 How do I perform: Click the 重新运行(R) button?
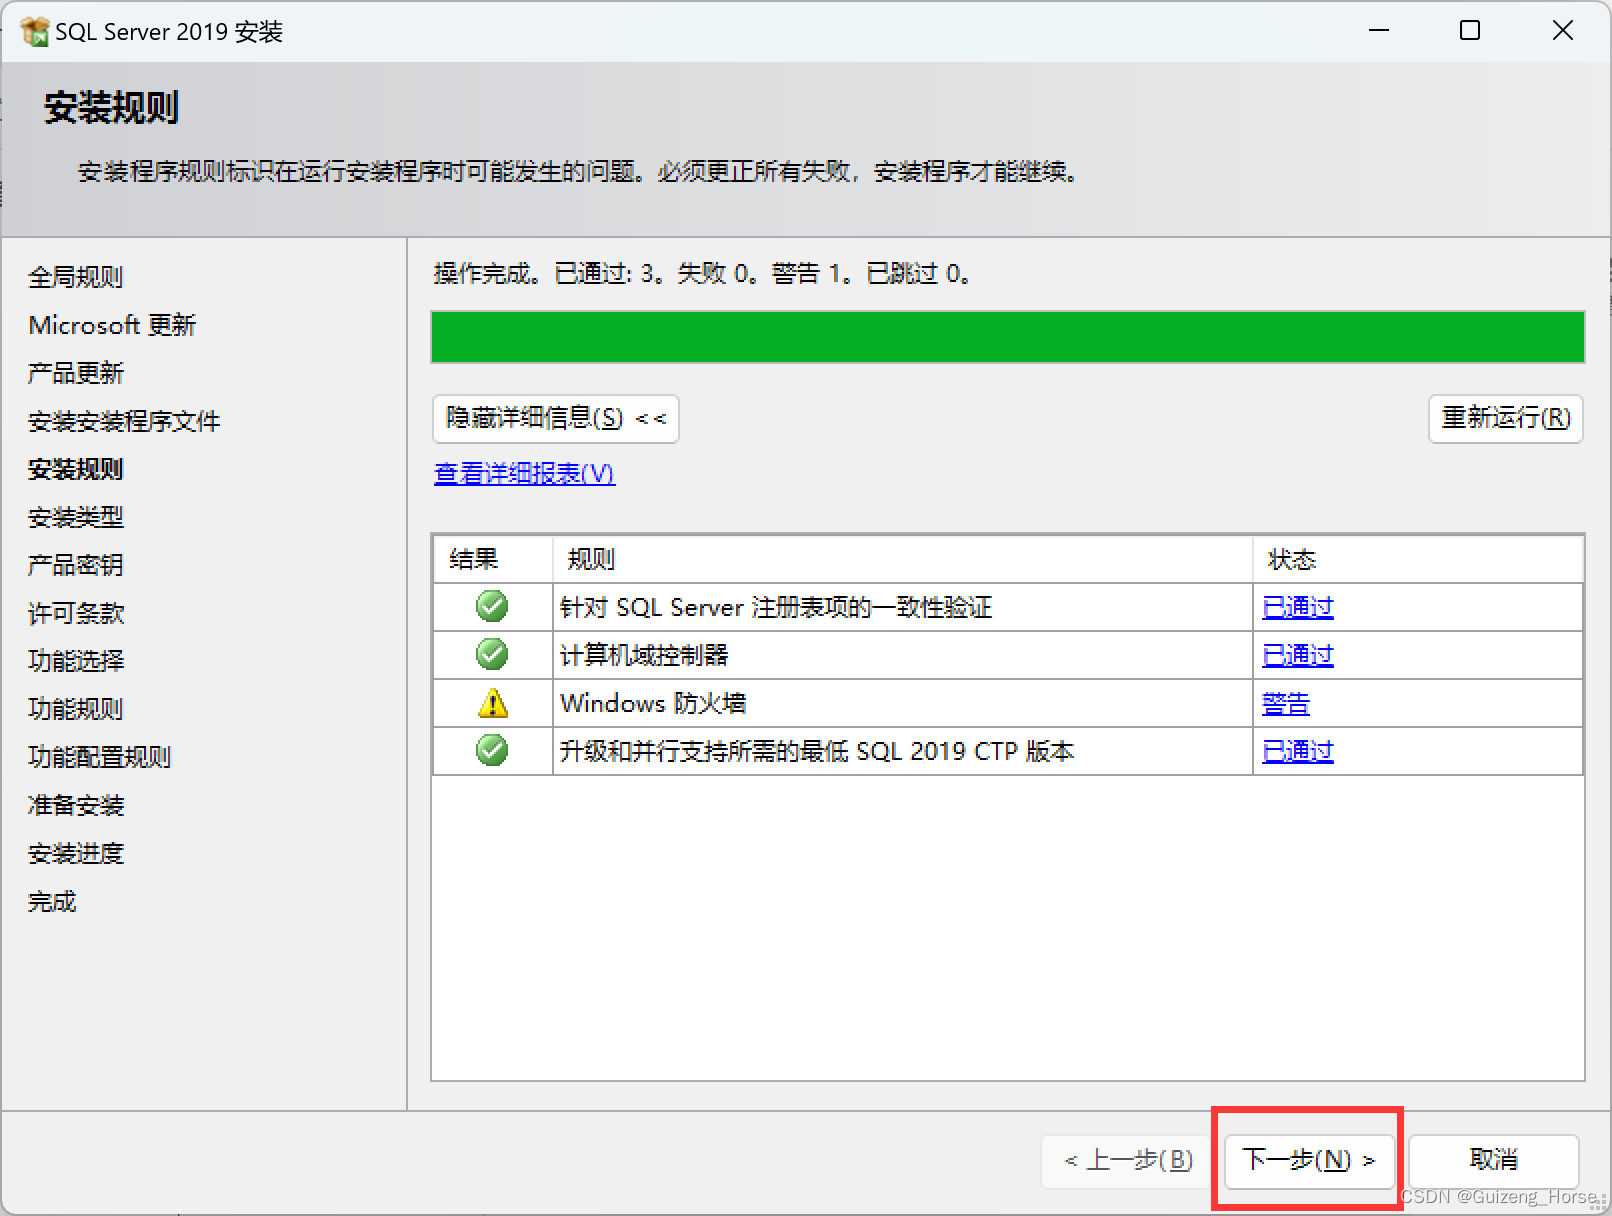1506,418
